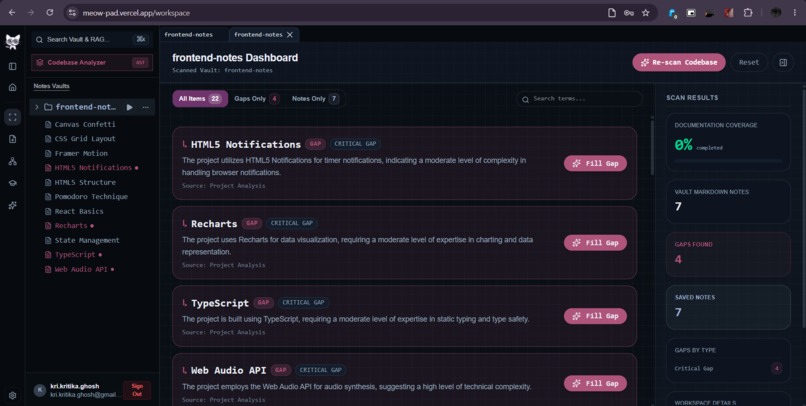
Task: Click the Saved Notes card
Action: click(x=728, y=307)
